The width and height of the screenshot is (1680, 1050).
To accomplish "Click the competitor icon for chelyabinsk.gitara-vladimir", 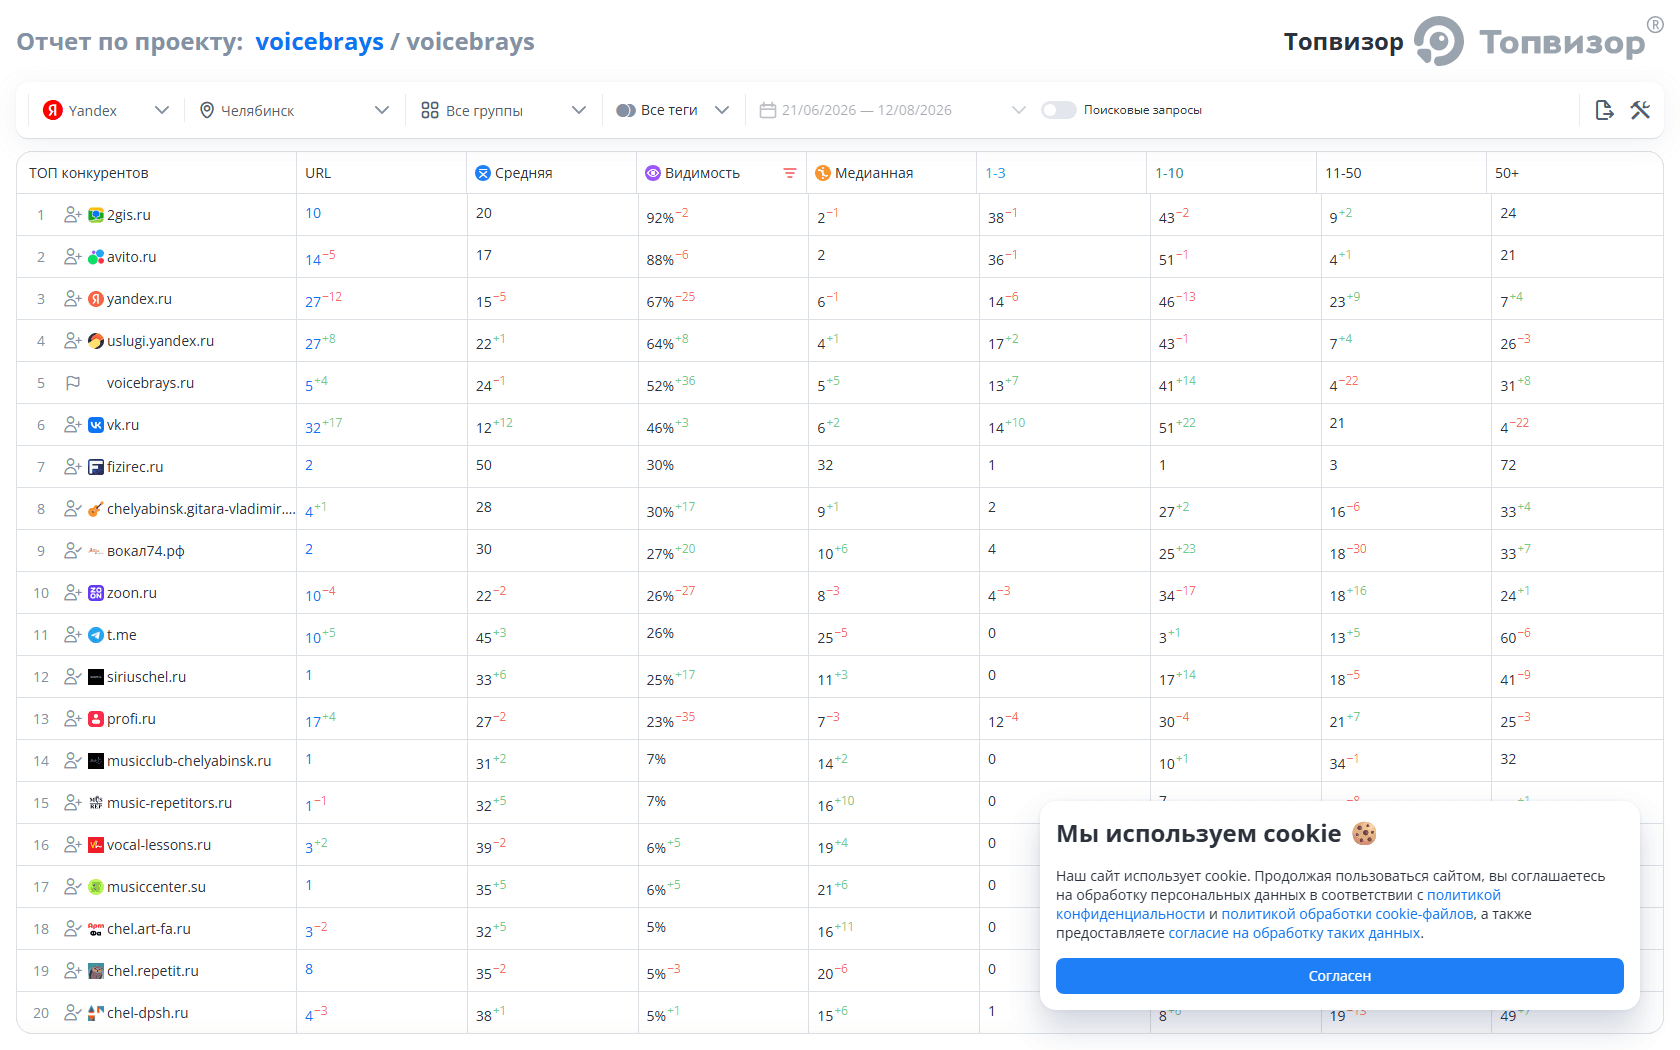I will coord(72,509).
